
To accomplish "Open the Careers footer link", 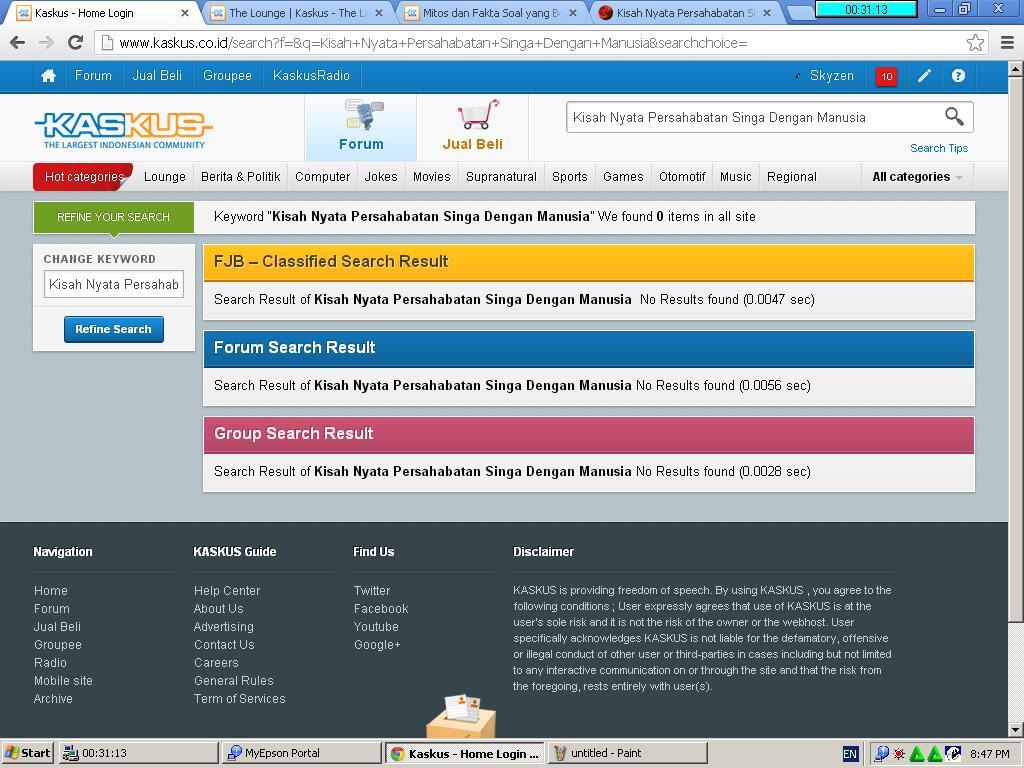I will coord(216,663).
